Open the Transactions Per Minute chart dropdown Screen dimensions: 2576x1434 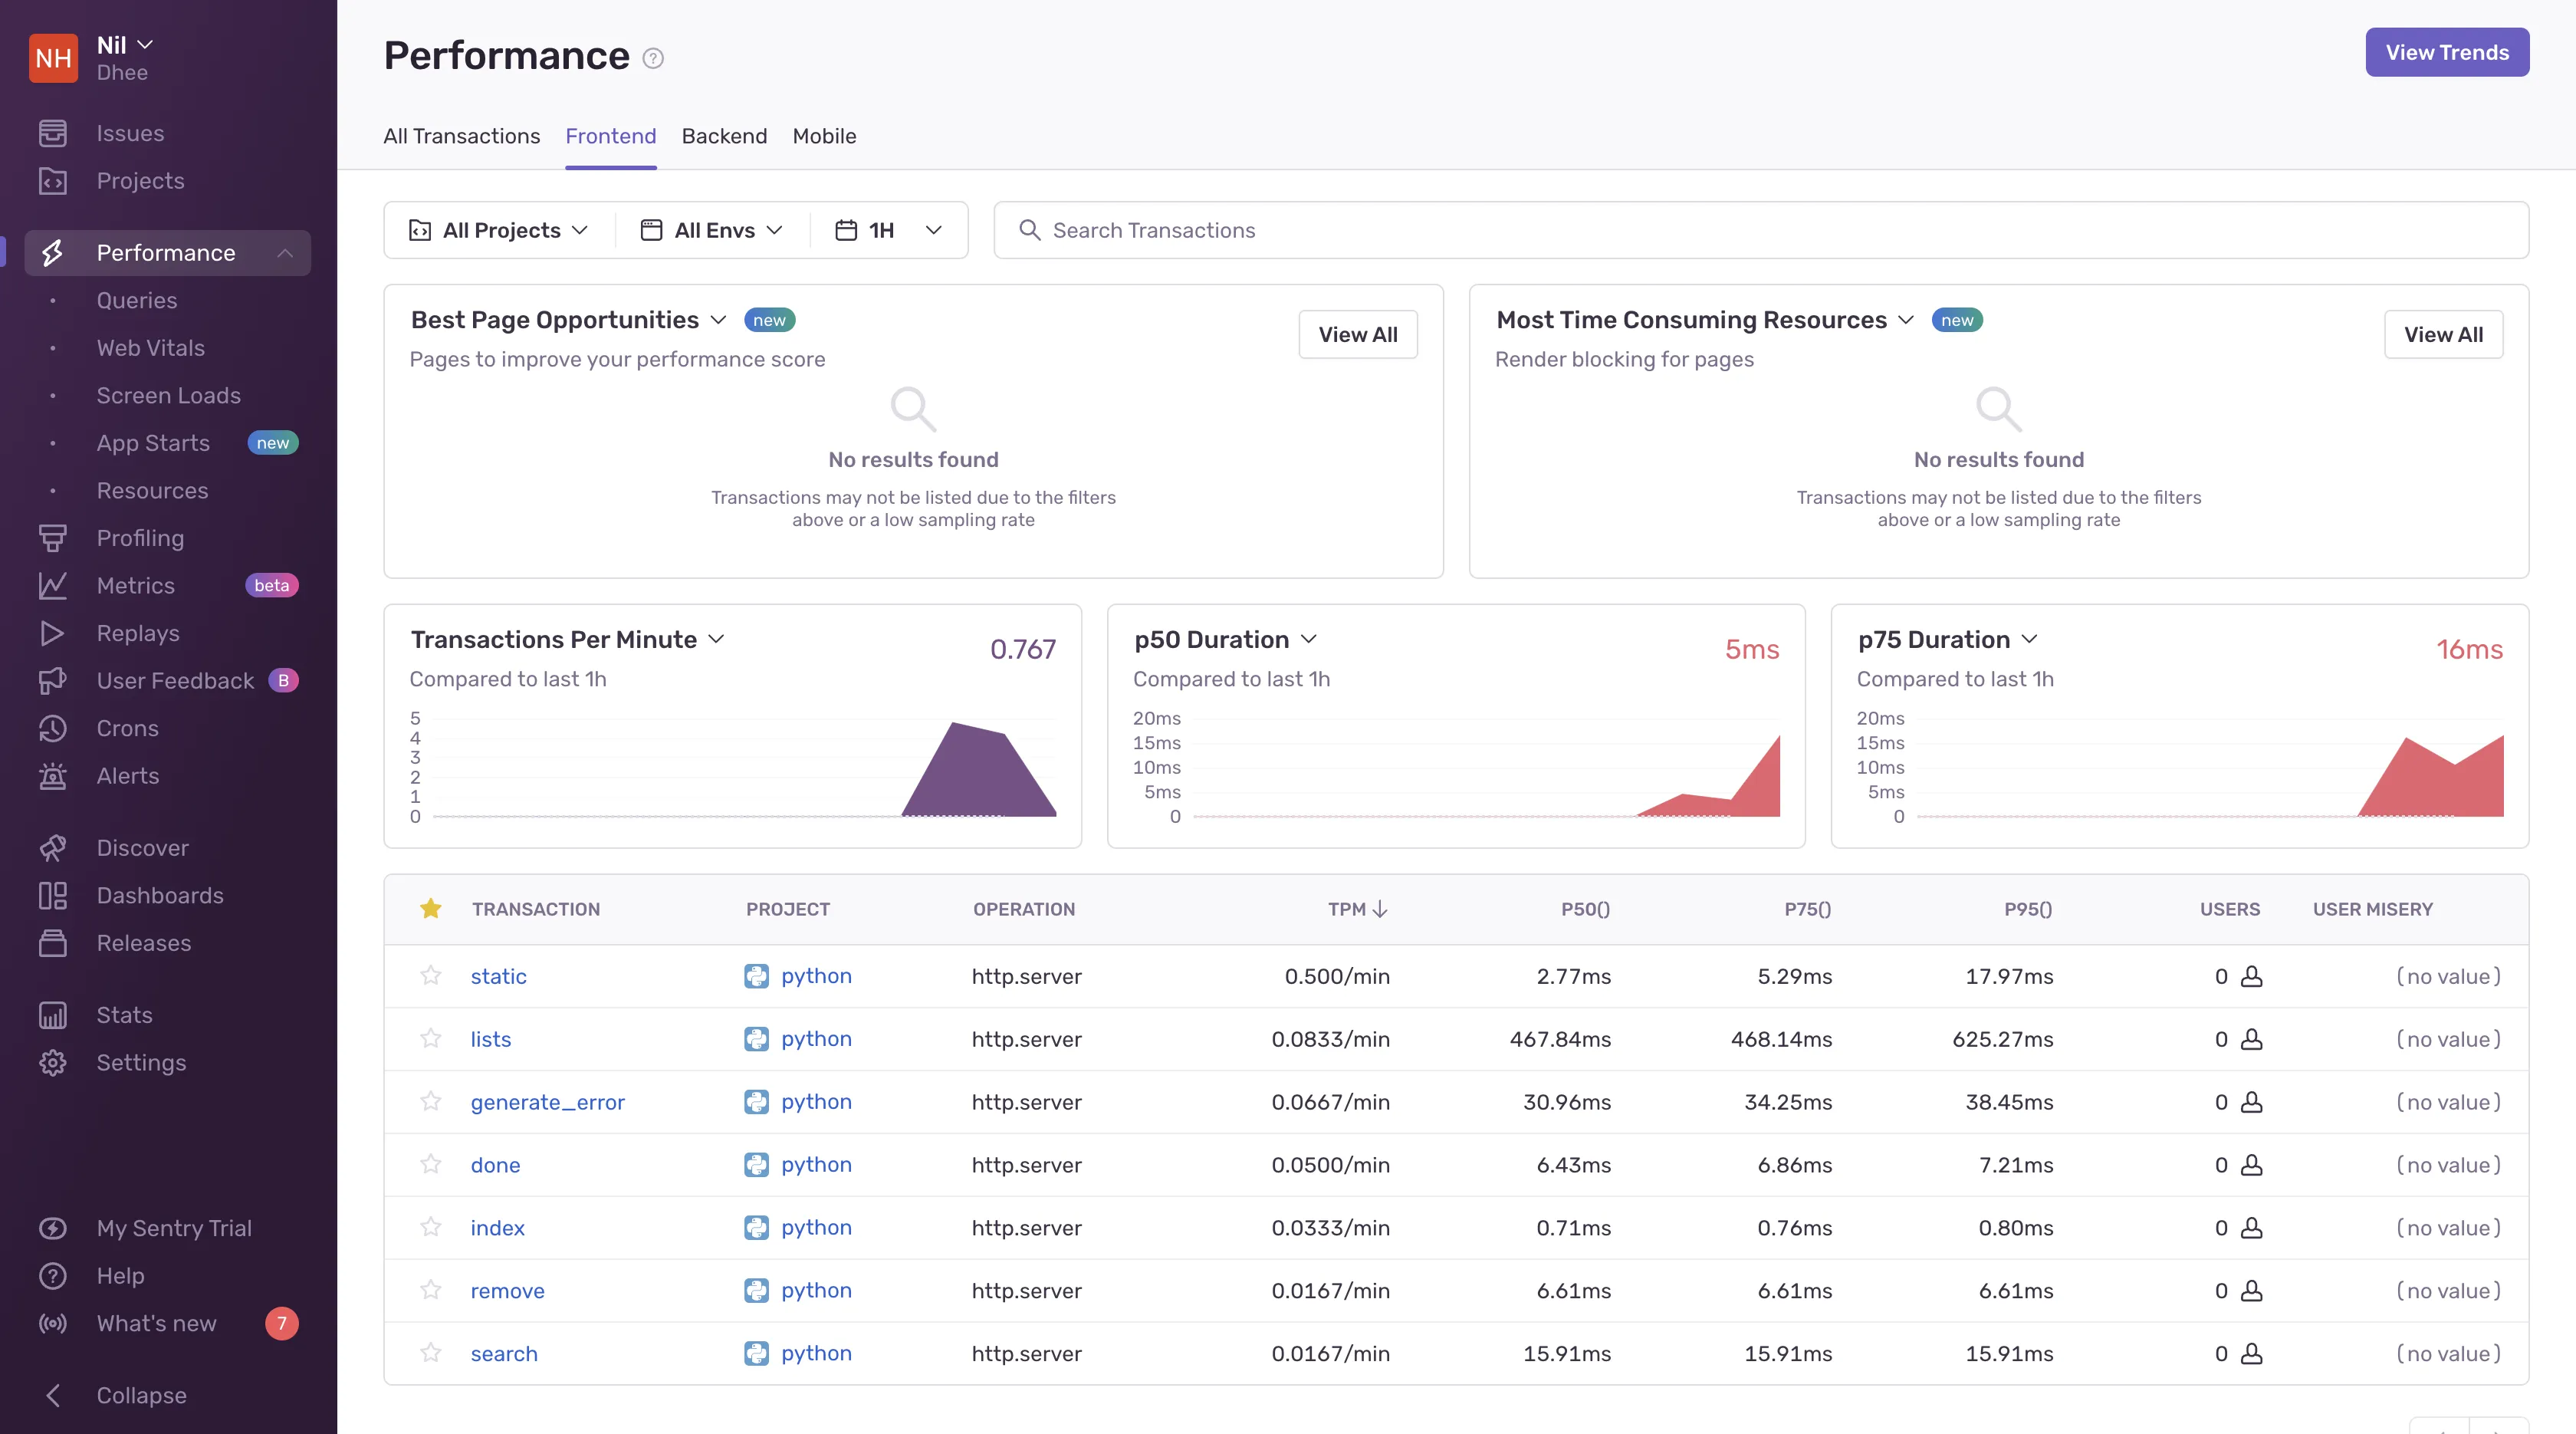716,639
